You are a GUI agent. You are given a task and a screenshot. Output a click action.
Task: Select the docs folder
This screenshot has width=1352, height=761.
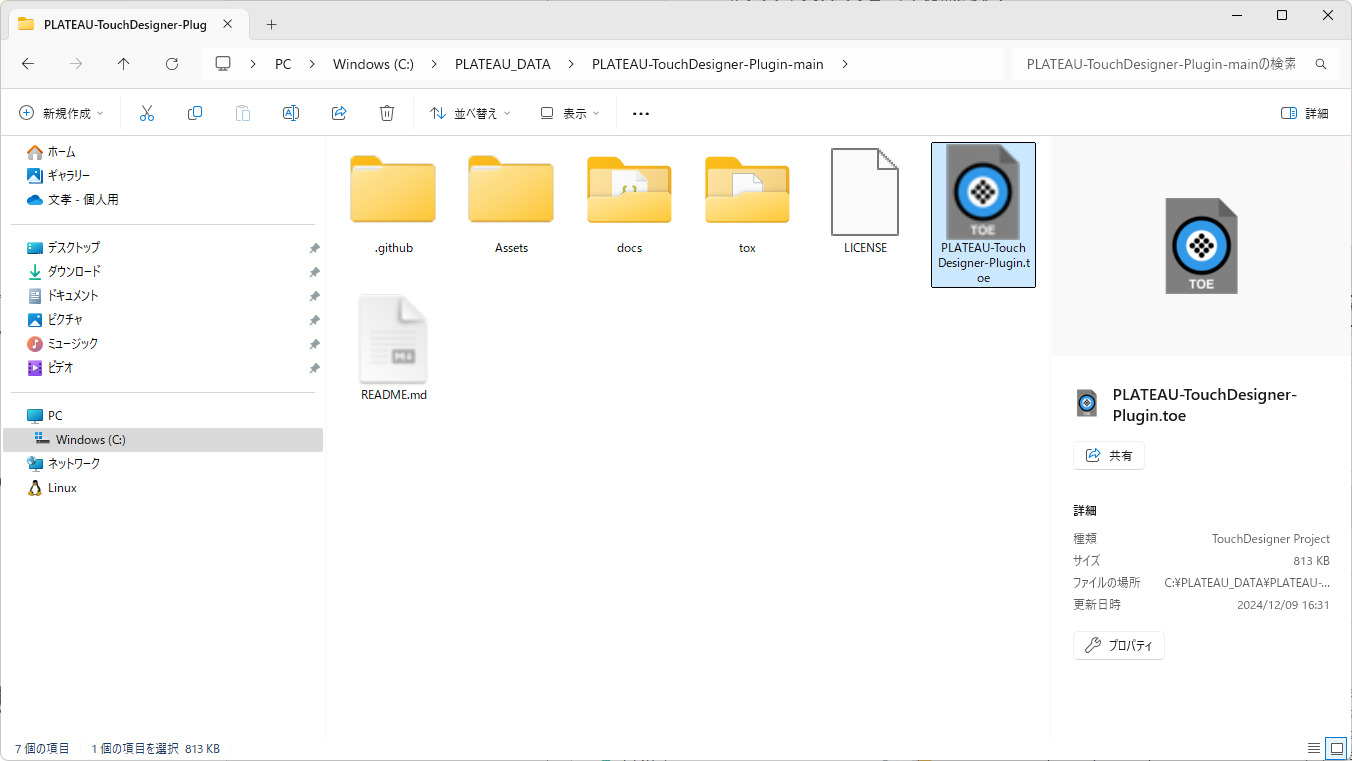[629, 203]
